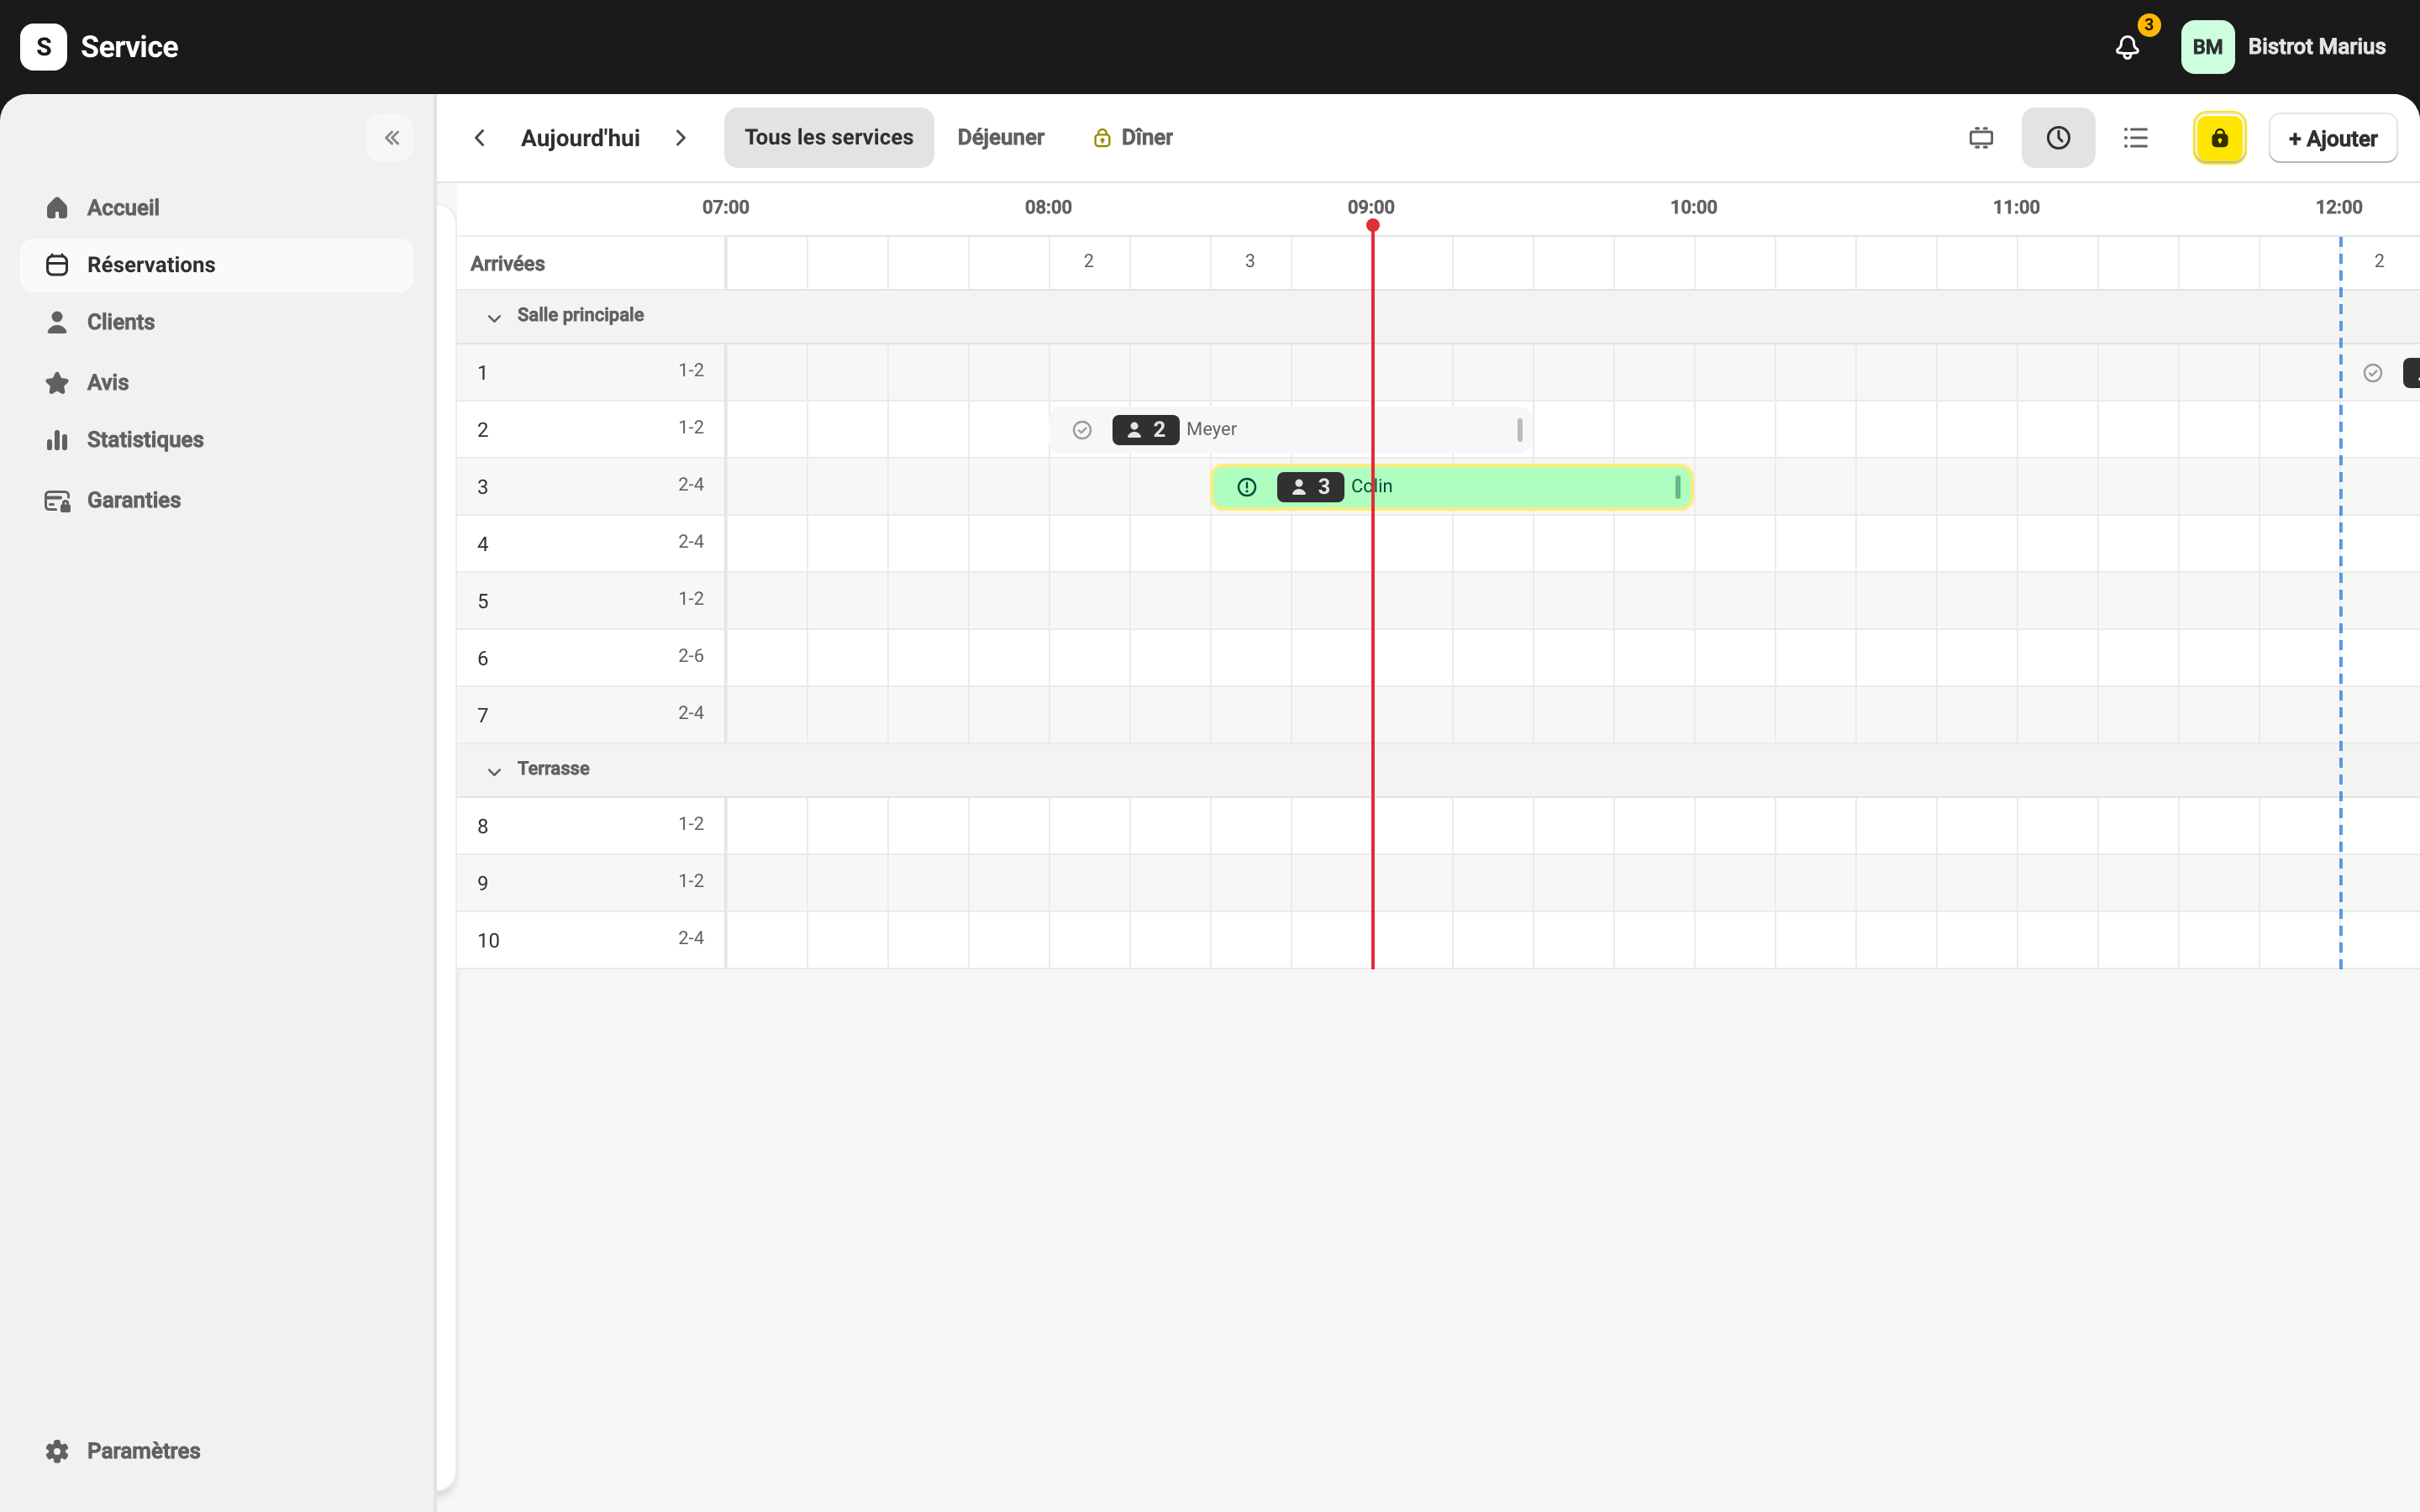The height and width of the screenshot is (1512, 2420).
Task: Open Avis in the sidebar
Action: [217, 383]
